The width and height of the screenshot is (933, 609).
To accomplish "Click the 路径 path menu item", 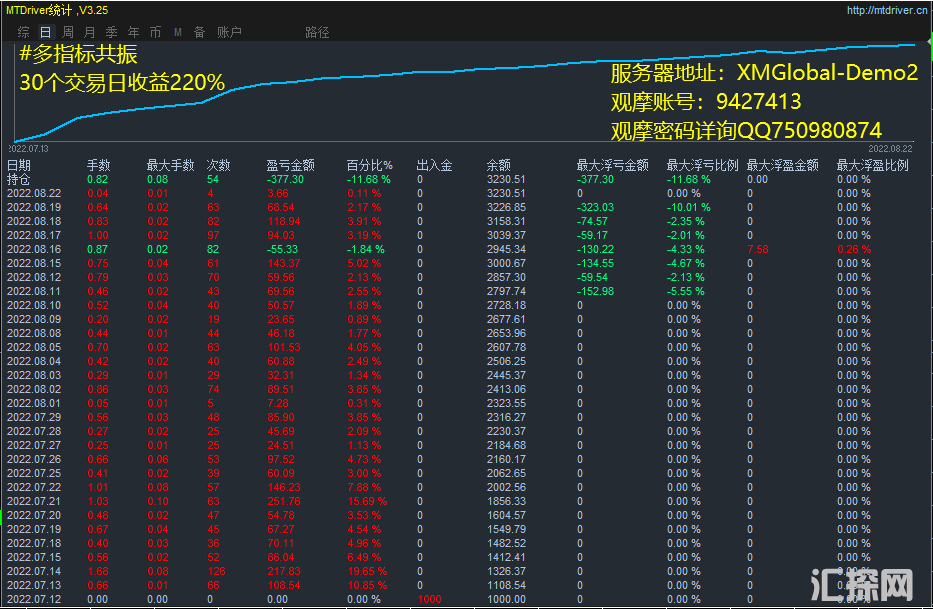I will point(317,32).
